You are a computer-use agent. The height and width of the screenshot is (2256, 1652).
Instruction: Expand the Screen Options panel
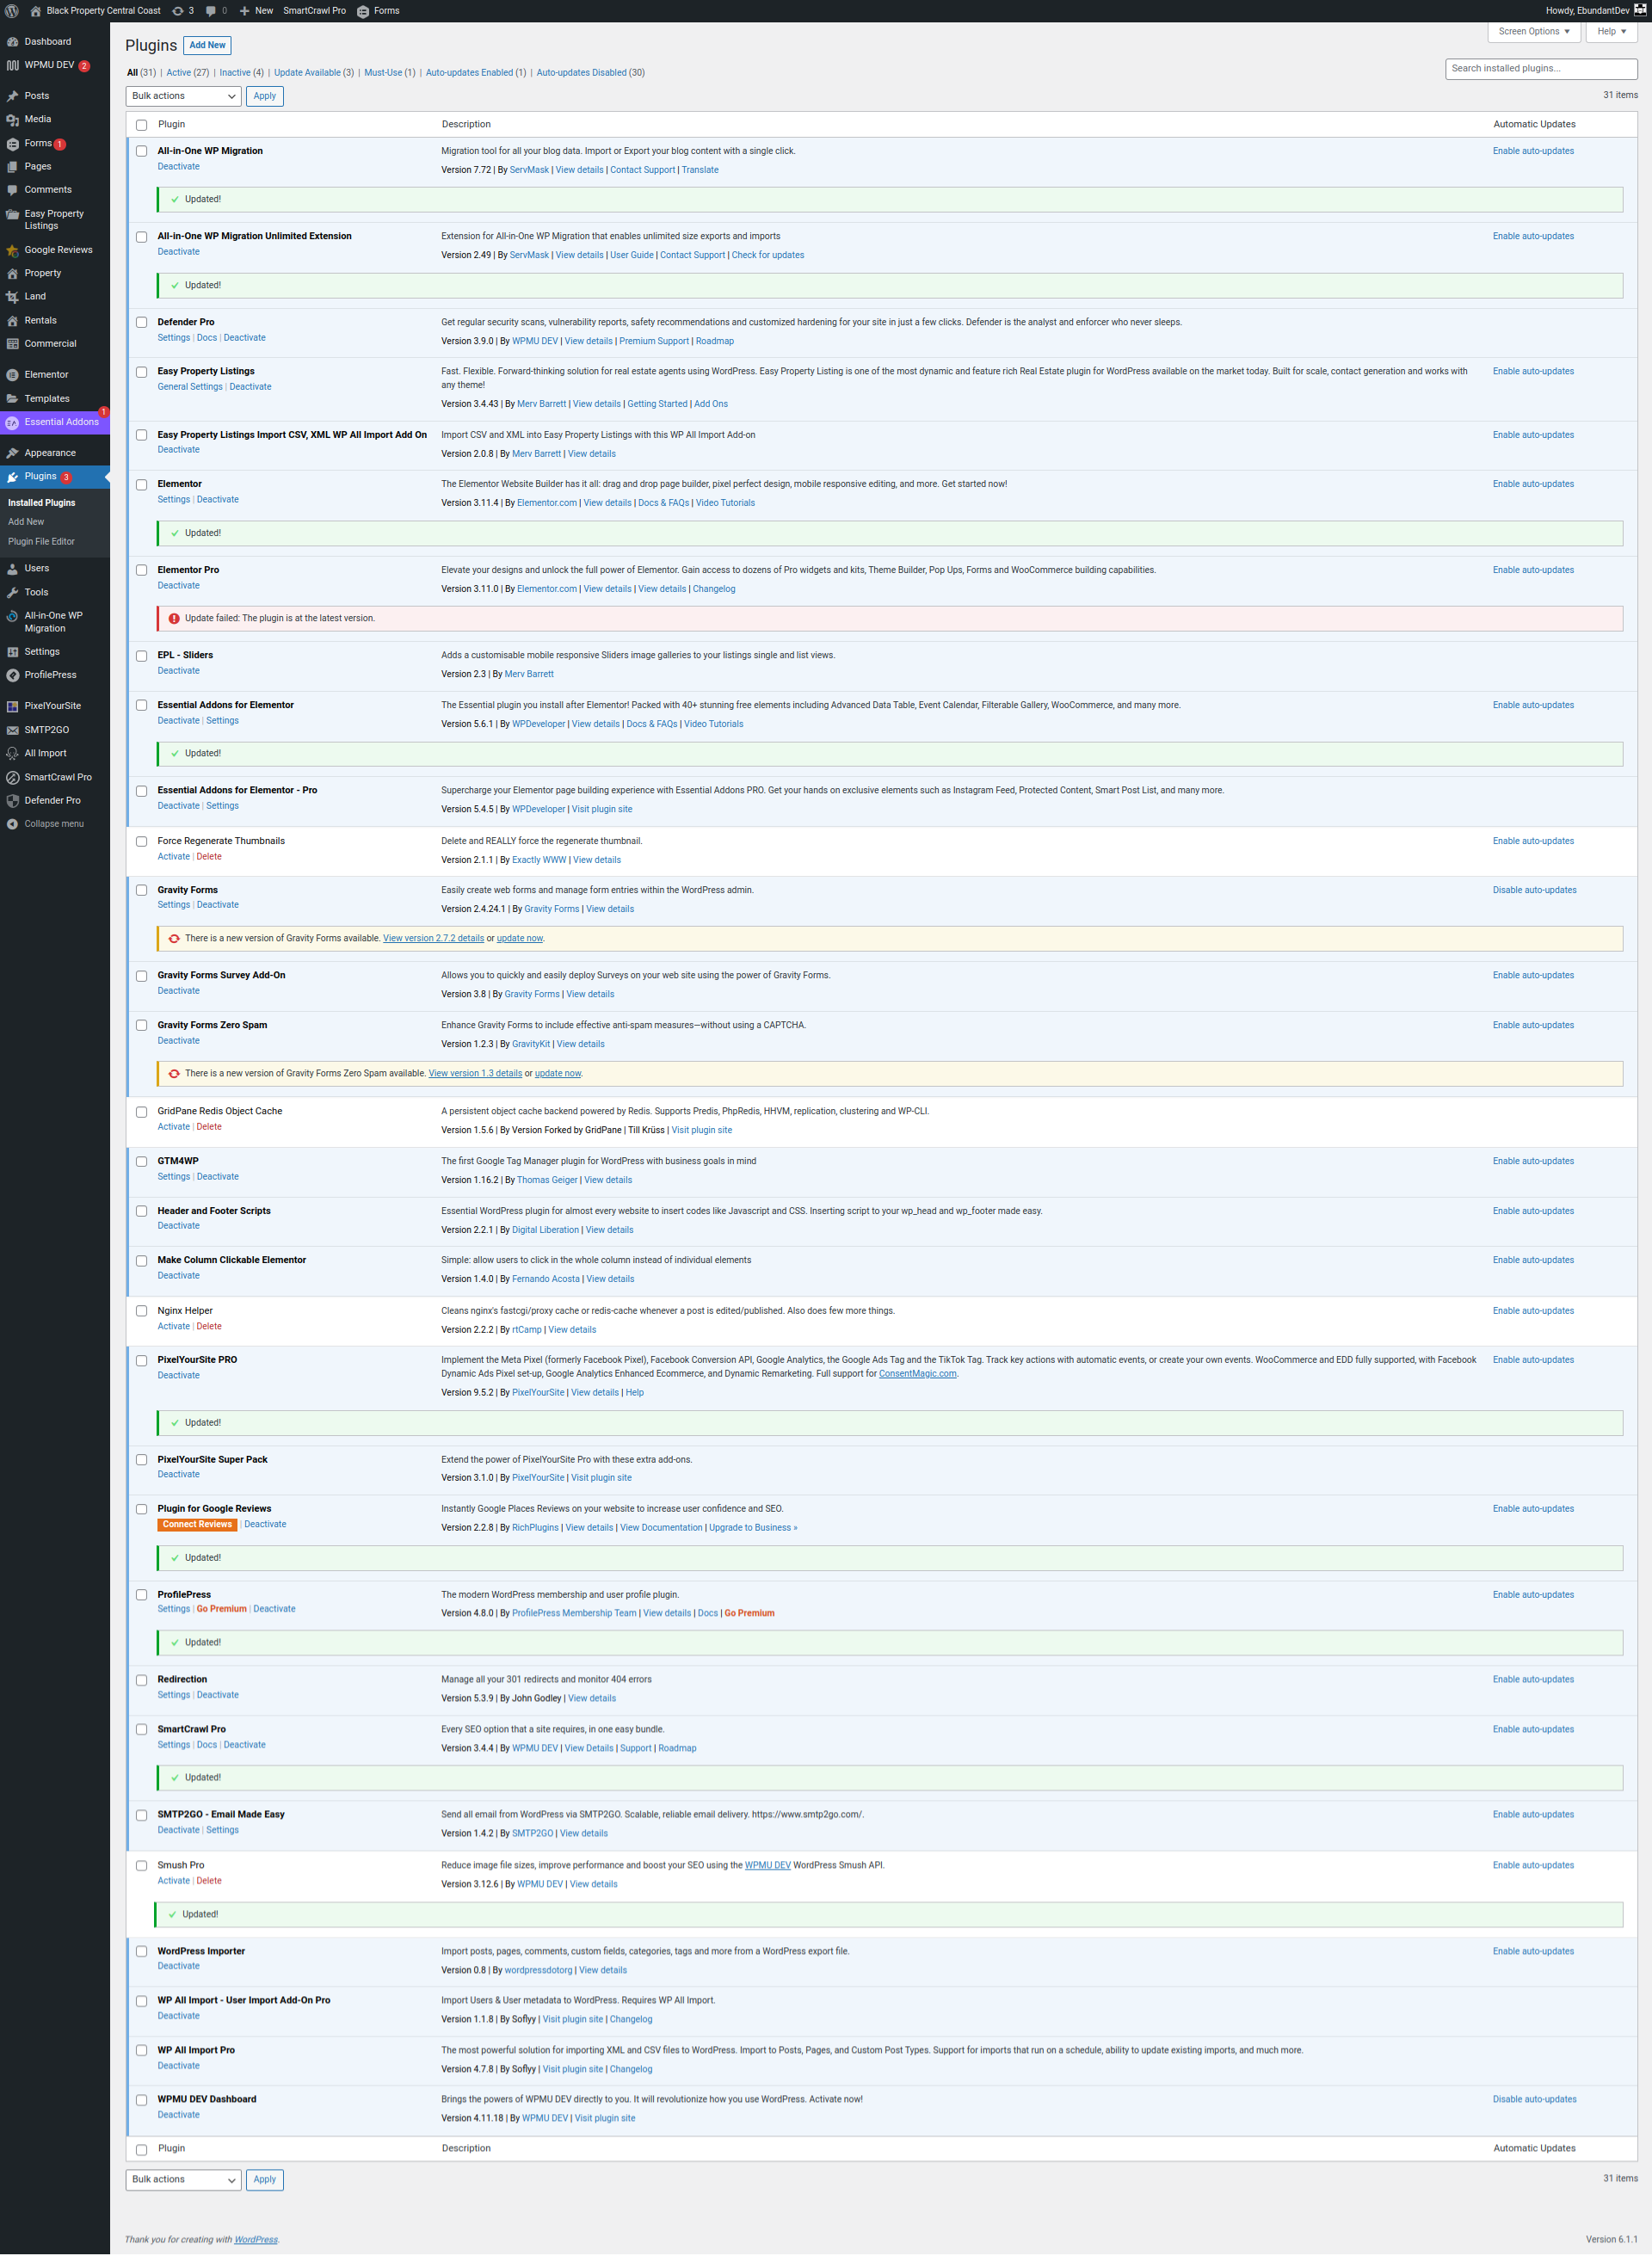coord(1533,32)
